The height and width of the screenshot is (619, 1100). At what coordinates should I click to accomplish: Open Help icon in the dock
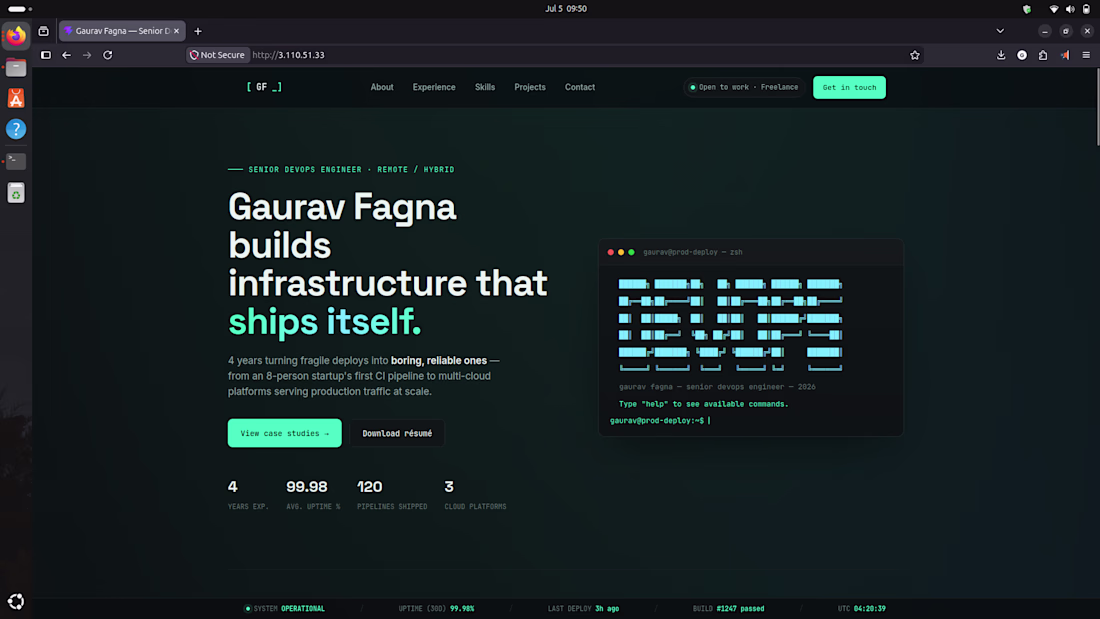(16, 129)
